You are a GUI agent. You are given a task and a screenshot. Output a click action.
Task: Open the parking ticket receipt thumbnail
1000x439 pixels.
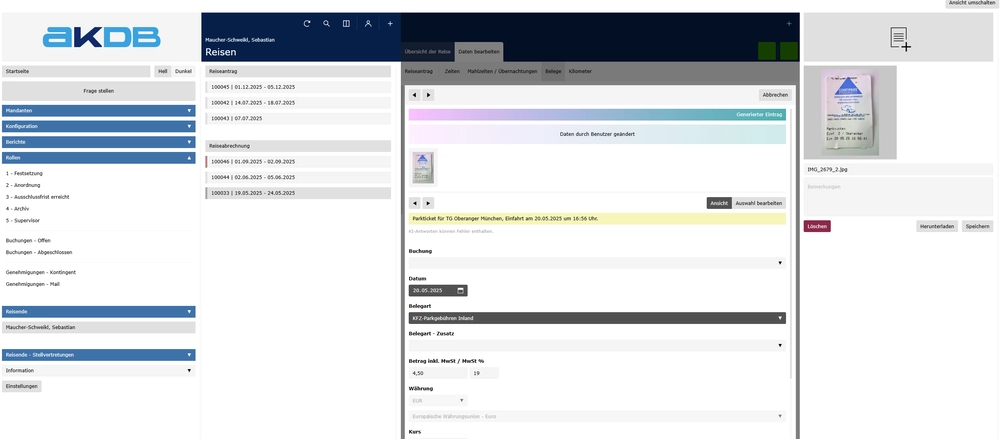[x=423, y=168]
